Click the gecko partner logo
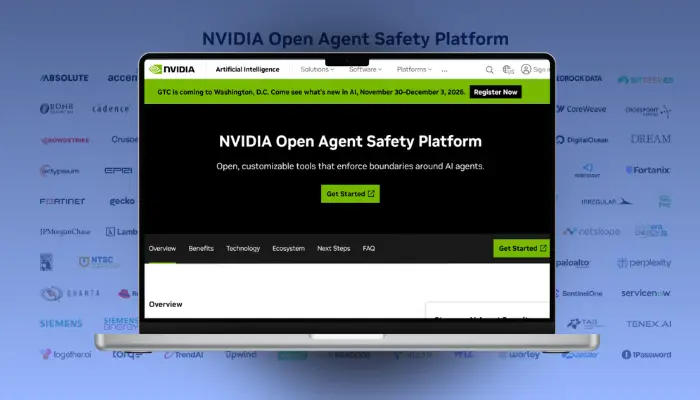700x400 pixels. [122, 201]
